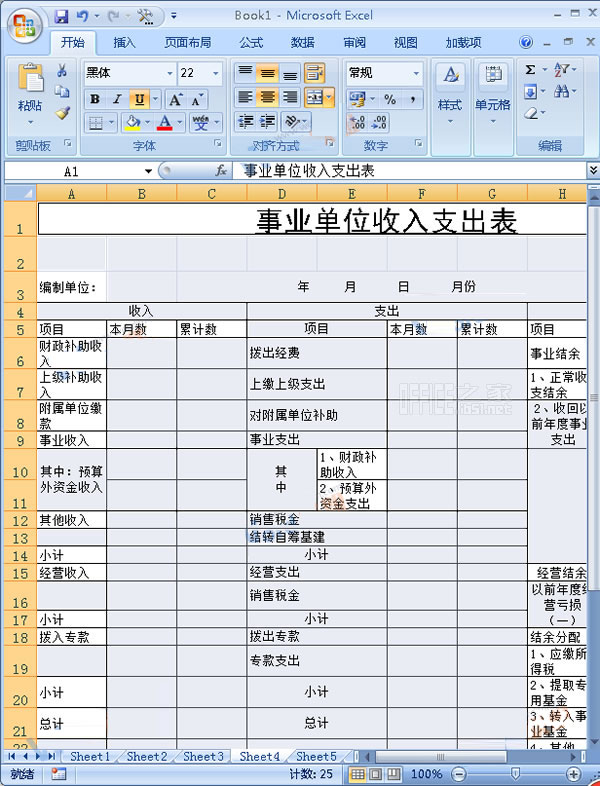Toggle wrap text button
The height and width of the screenshot is (786, 600).
coord(314,73)
